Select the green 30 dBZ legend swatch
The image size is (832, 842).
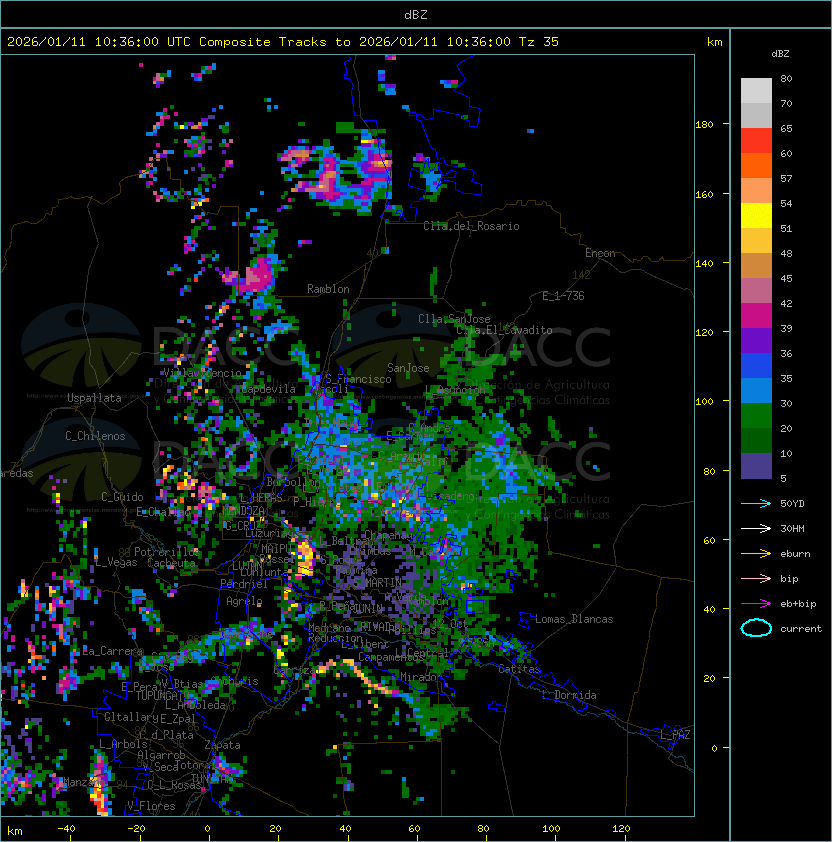point(756,416)
